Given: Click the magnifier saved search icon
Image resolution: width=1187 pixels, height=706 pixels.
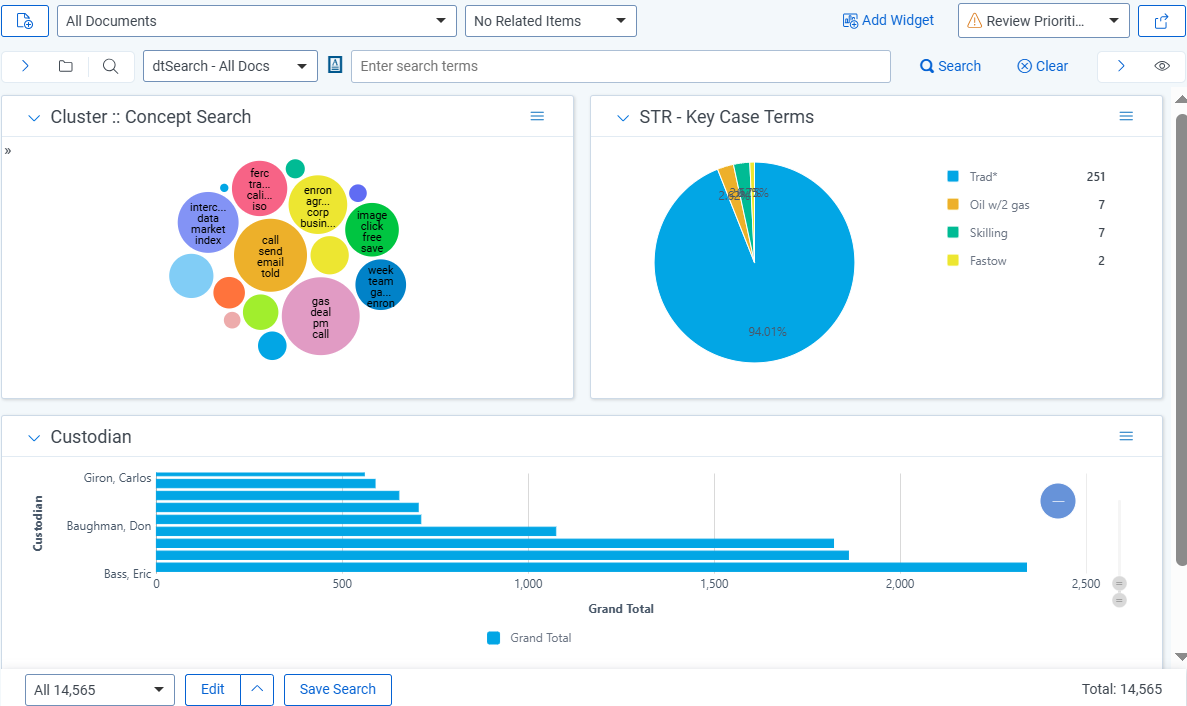Looking at the screenshot, I should (111, 66).
